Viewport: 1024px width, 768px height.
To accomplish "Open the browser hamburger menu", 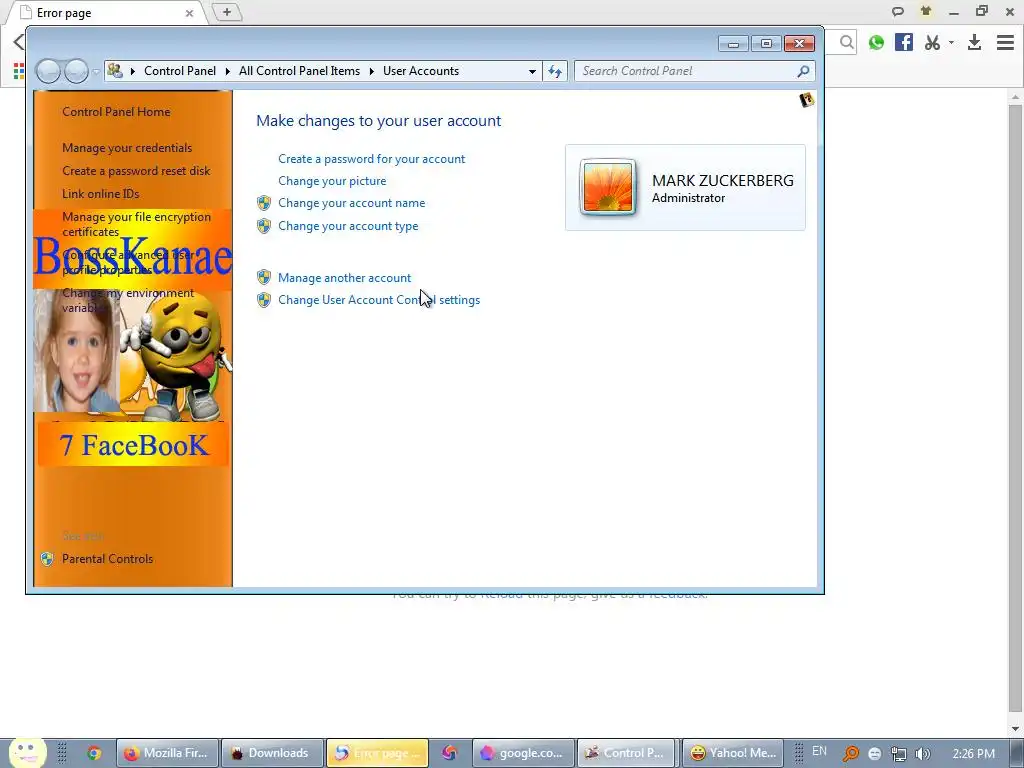I will pos(1005,42).
